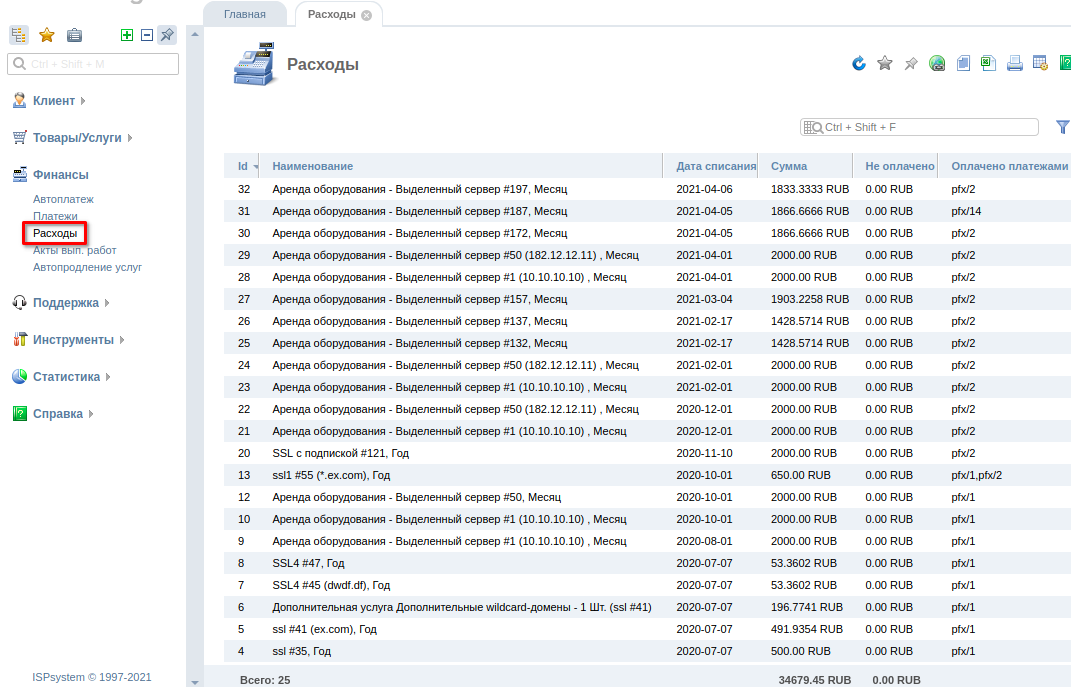The image size is (1071, 687).
Task: Click the briefcase icon in sidebar header
Action: click(x=74, y=35)
